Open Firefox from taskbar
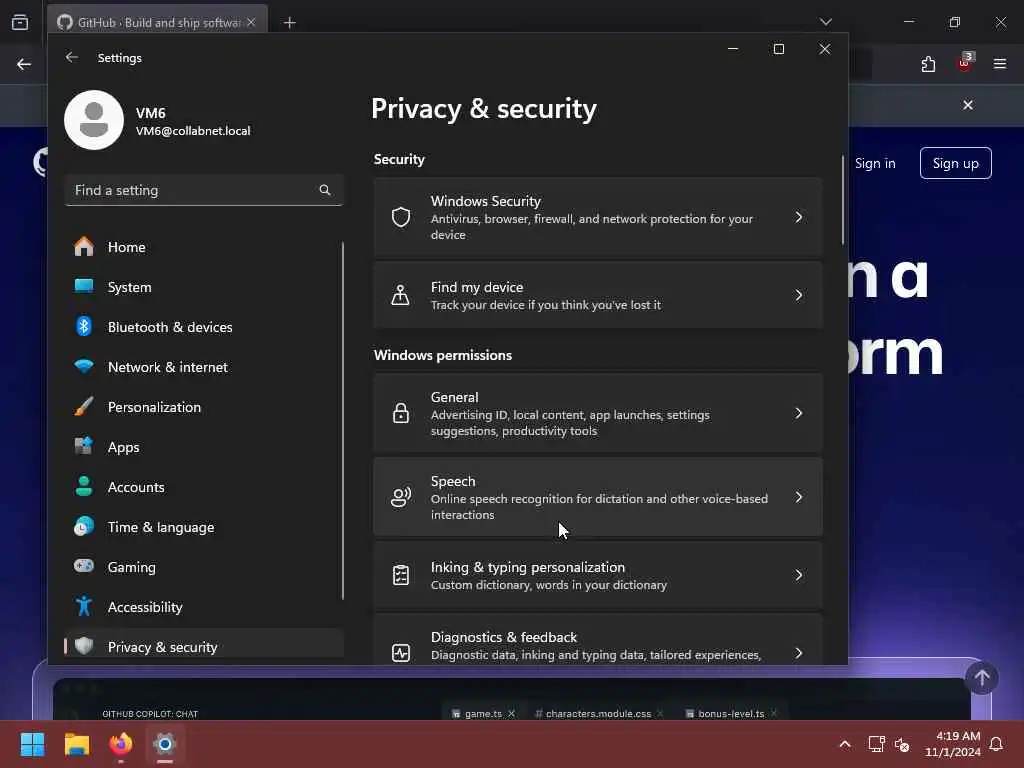 tap(121, 744)
